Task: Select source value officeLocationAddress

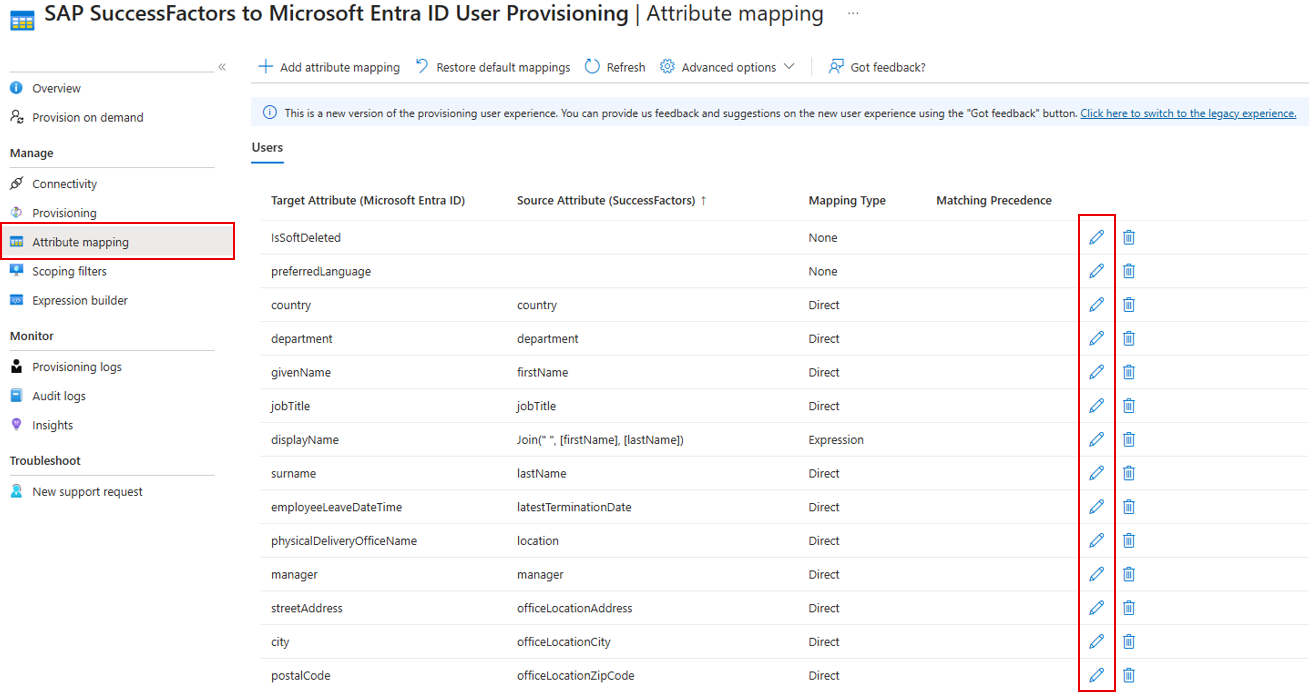Action: (575, 608)
